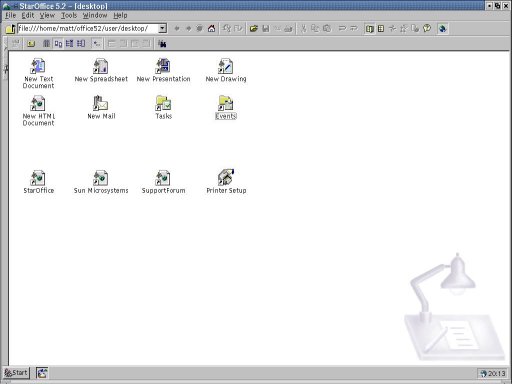This screenshot has width=512, height=384.
Task: Click the Cut scissors icon
Action: pyautogui.click(x=303, y=29)
